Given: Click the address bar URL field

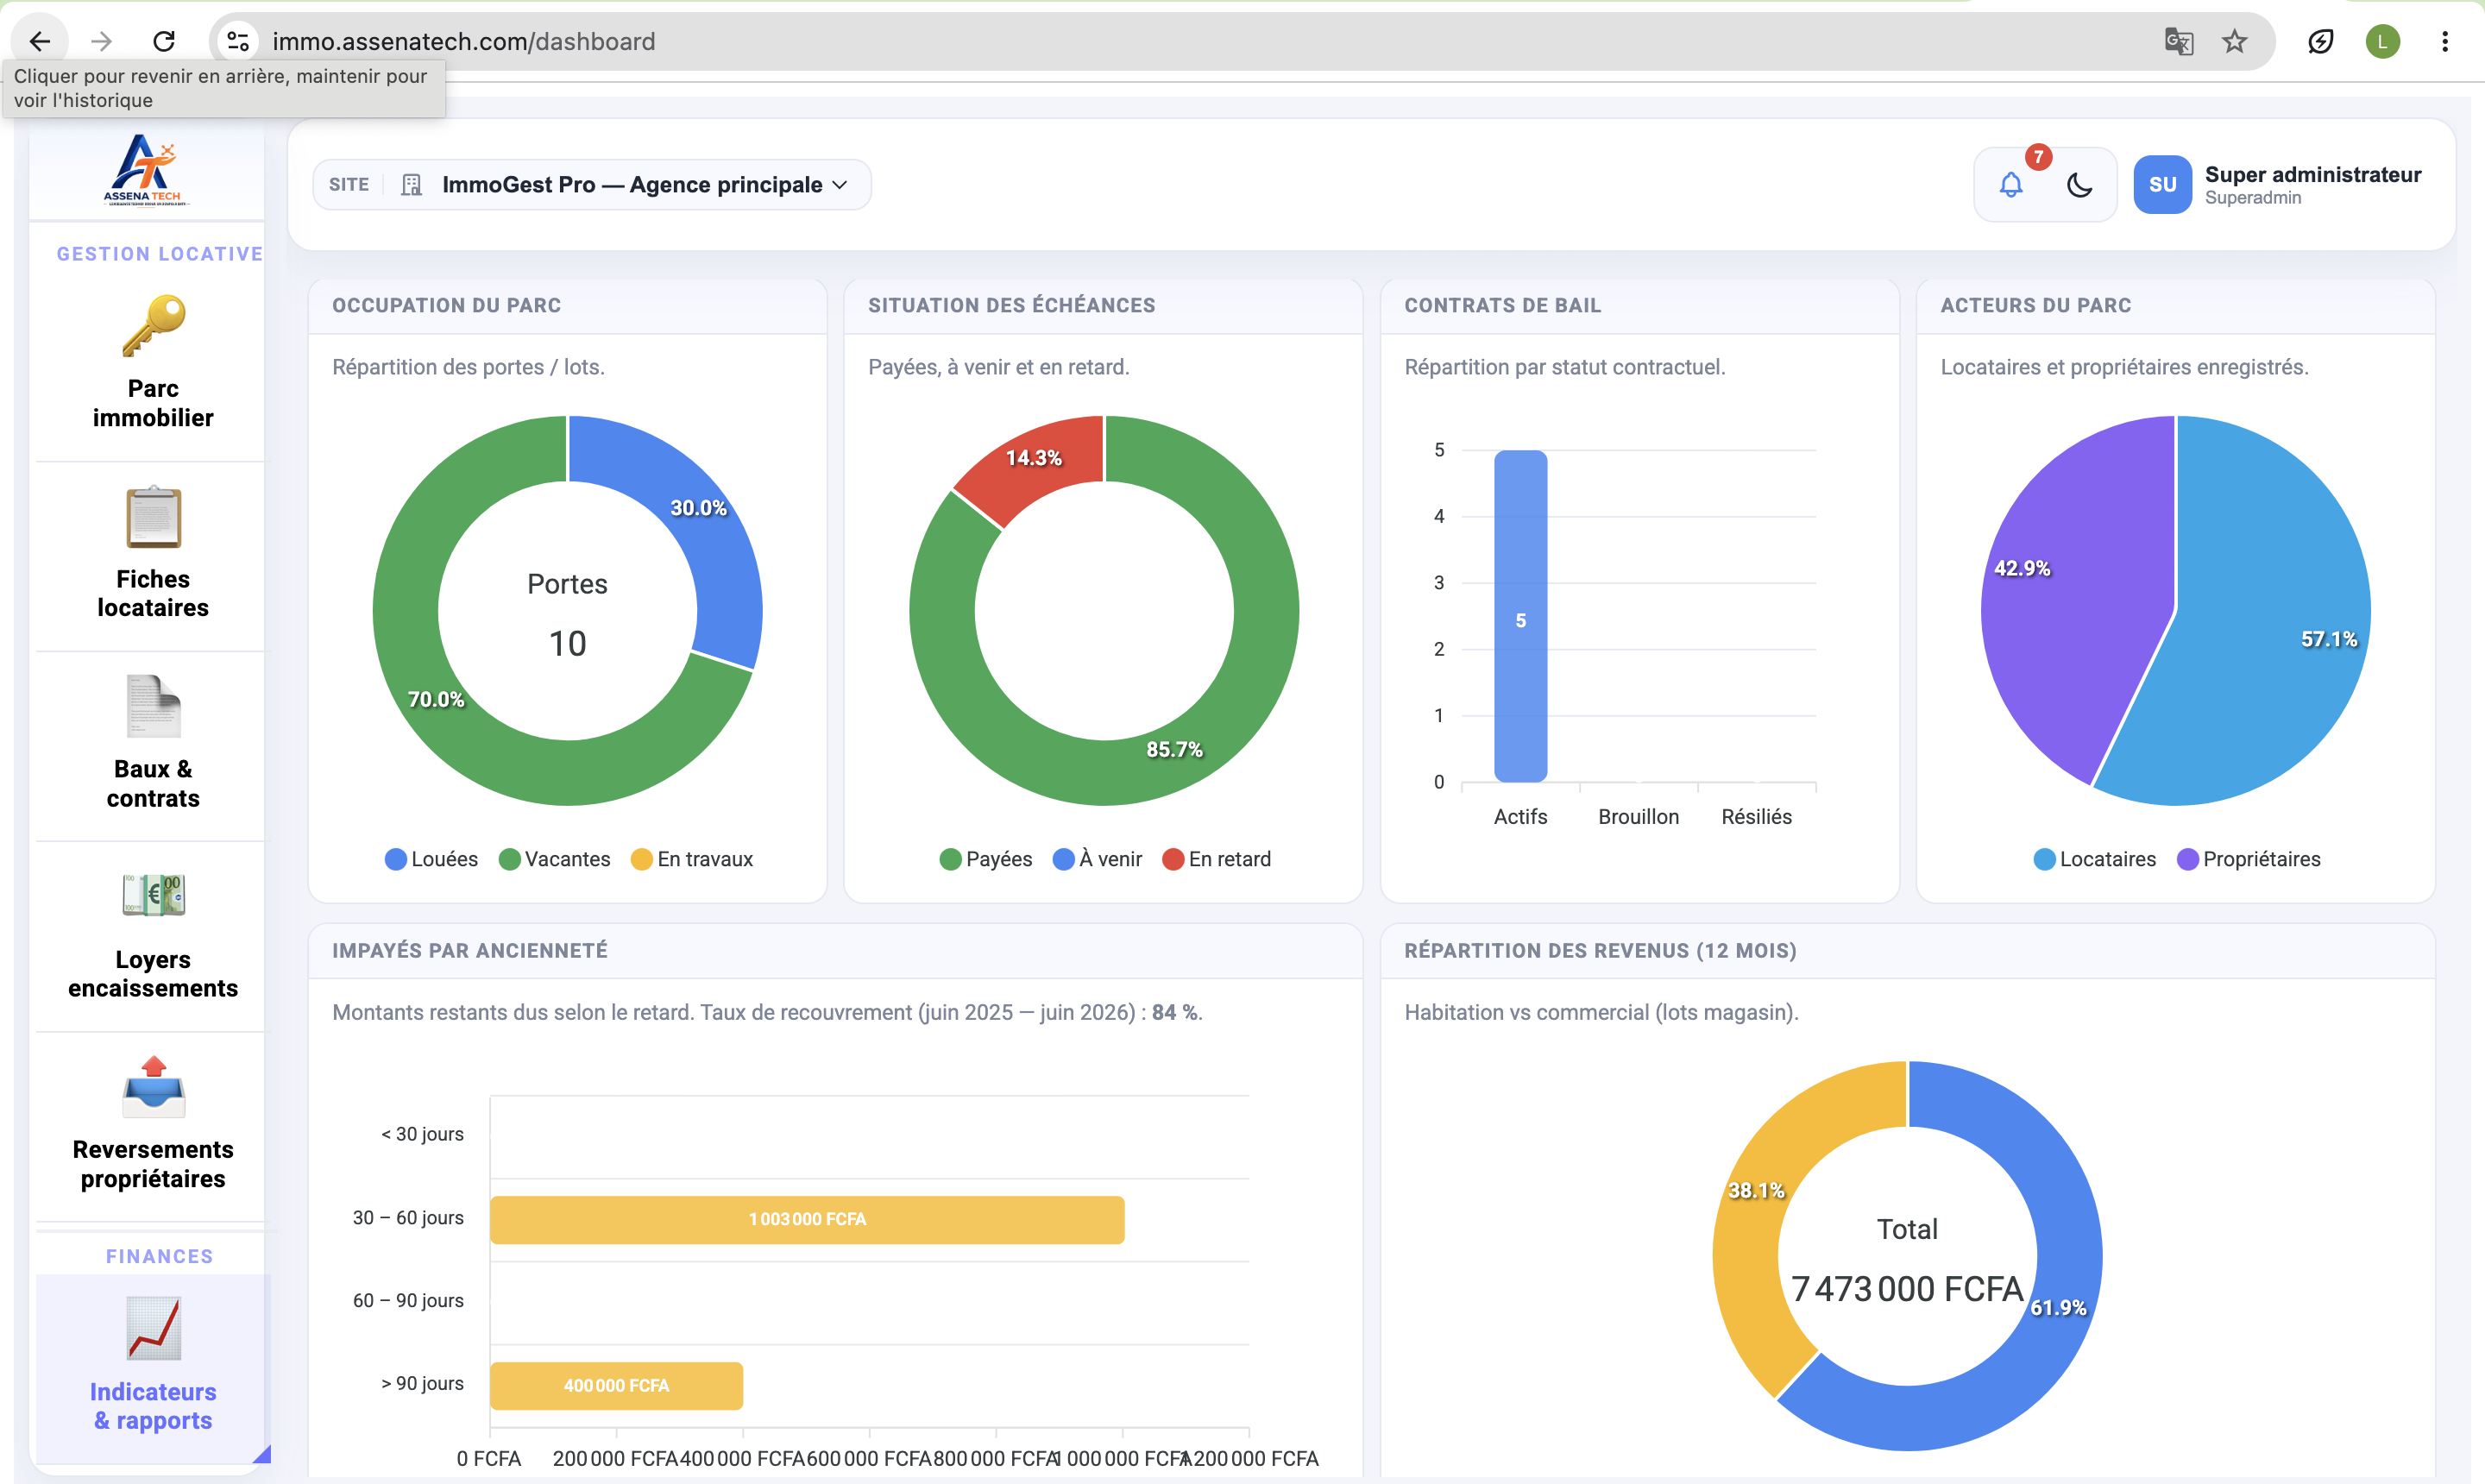Looking at the screenshot, I should (1200, 41).
